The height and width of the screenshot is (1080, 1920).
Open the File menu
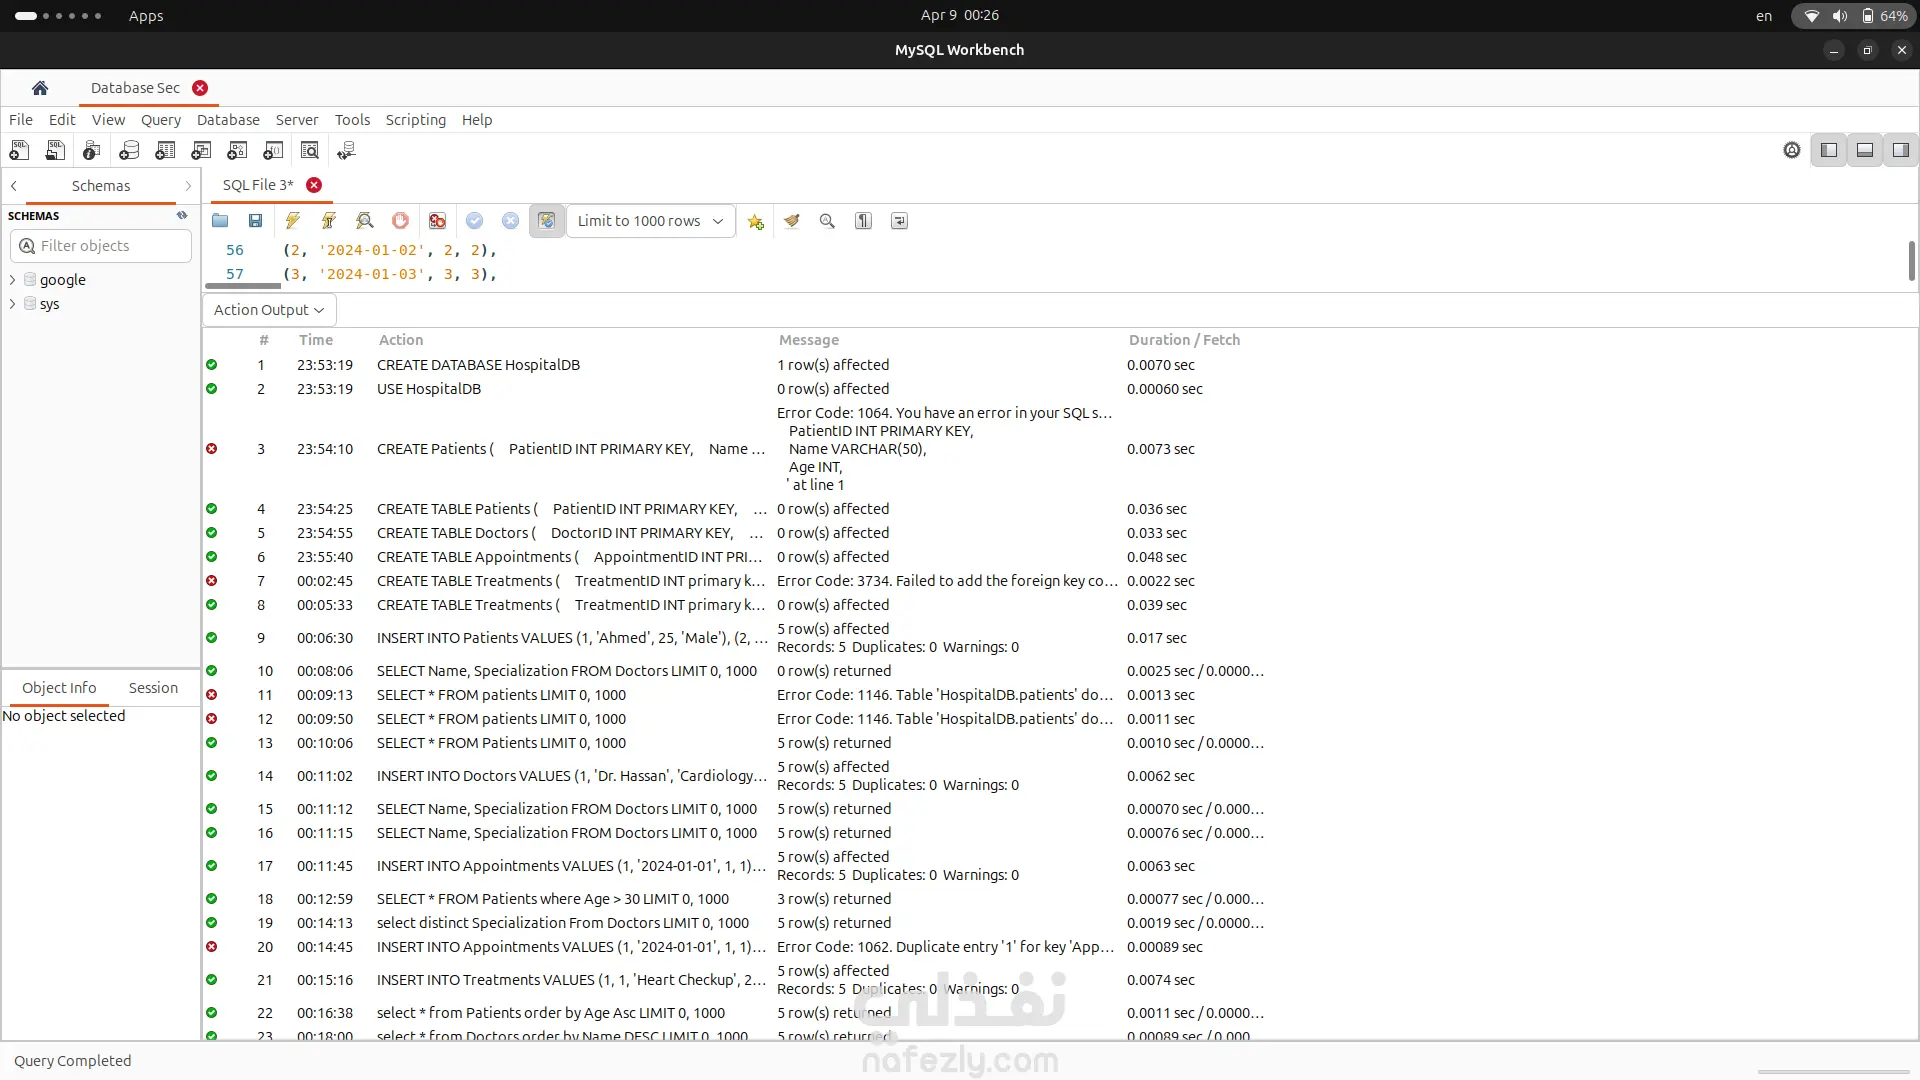[x=21, y=120]
